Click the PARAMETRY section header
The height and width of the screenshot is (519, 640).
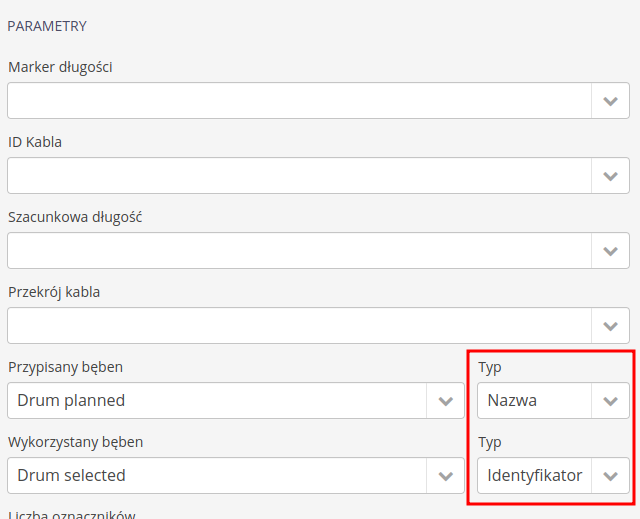pos(47,26)
